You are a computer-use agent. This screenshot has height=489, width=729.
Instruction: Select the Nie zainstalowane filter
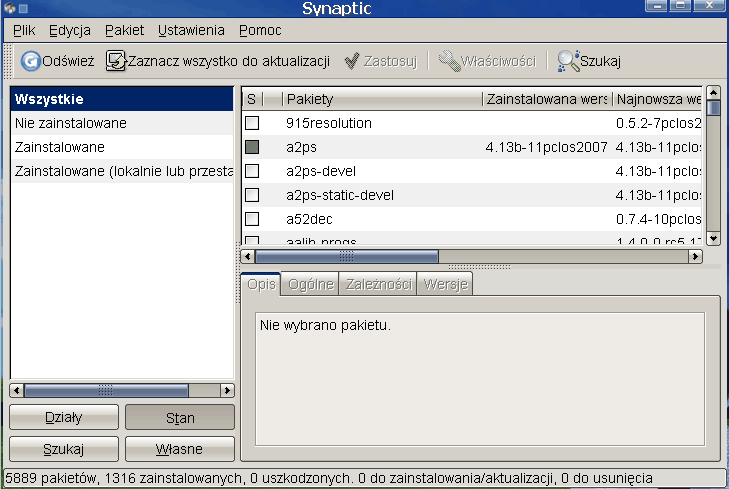click(x=122, y=123)
